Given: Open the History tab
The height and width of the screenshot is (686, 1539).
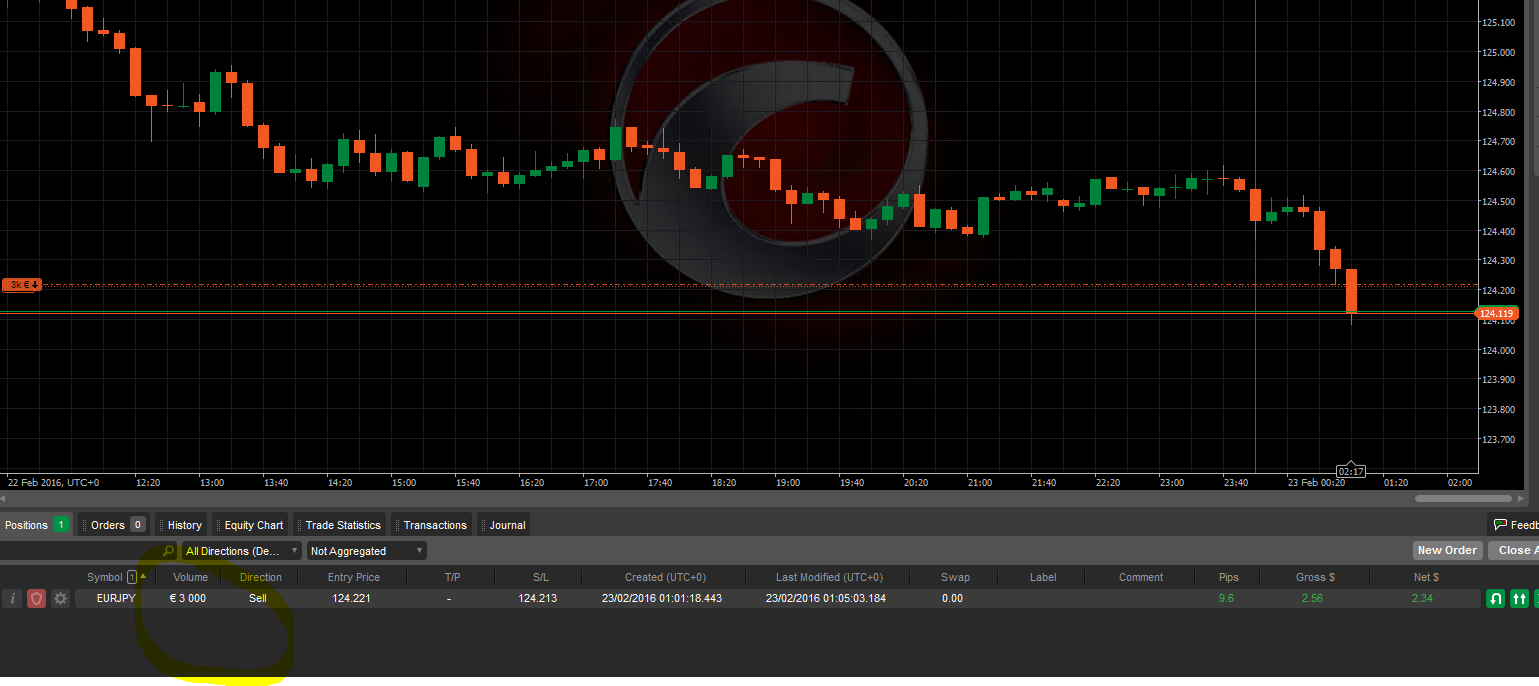Looking at the screenshot, I should click(x=182, y=525).
